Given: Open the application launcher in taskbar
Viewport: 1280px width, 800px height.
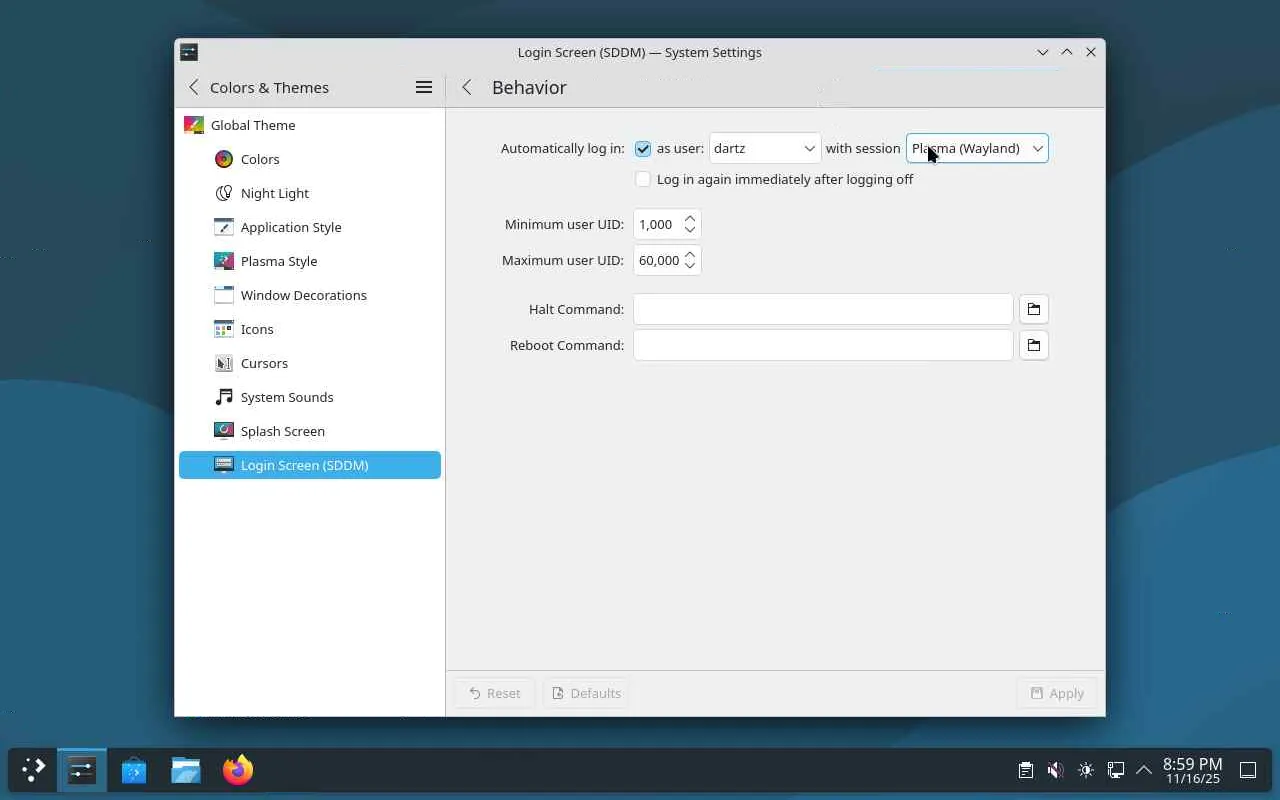Looking at the screenshot, I should tap(33, 770).
